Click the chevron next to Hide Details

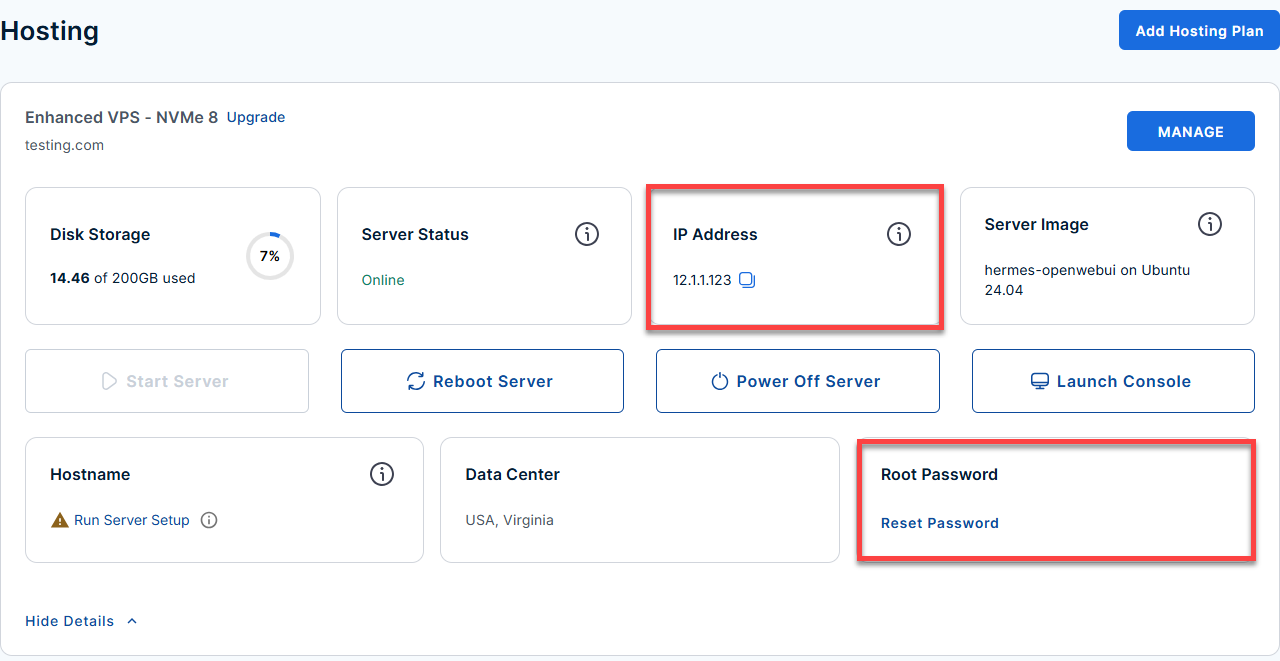tap(132, 621)
